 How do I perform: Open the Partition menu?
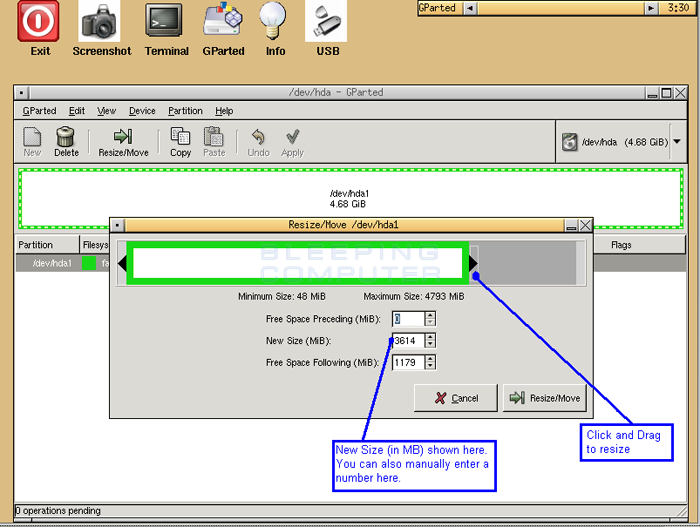[185, 111]
